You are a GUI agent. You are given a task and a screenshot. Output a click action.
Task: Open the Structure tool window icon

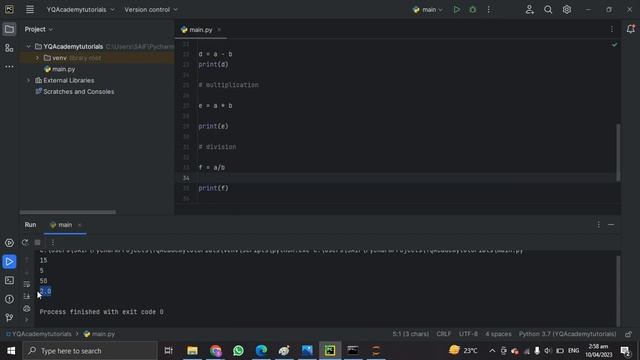[9, 48]
